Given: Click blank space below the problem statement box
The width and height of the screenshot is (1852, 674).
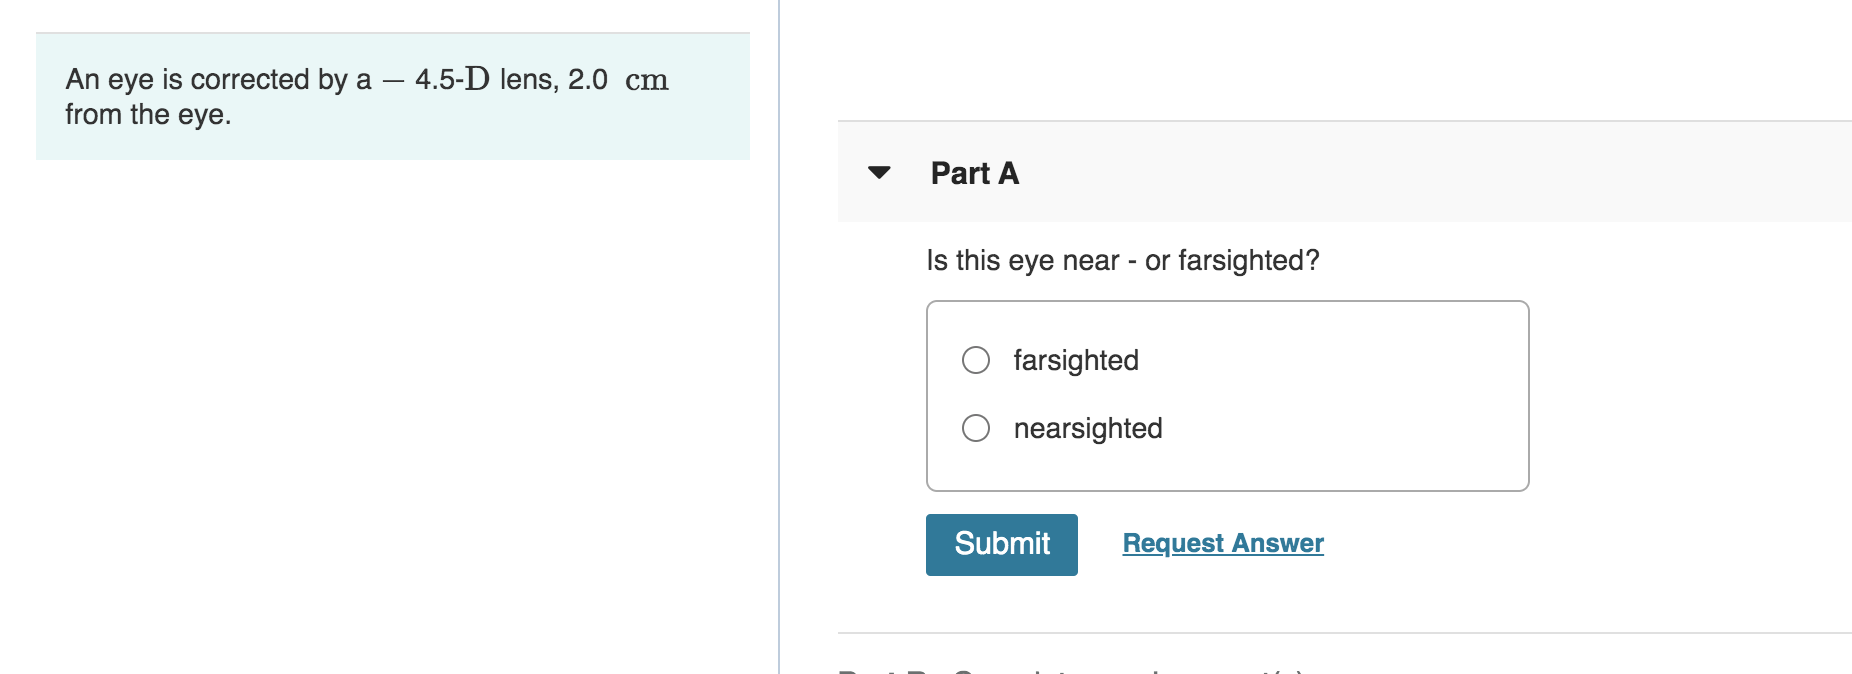Looking at the screenshot, I should click(392, 400).
